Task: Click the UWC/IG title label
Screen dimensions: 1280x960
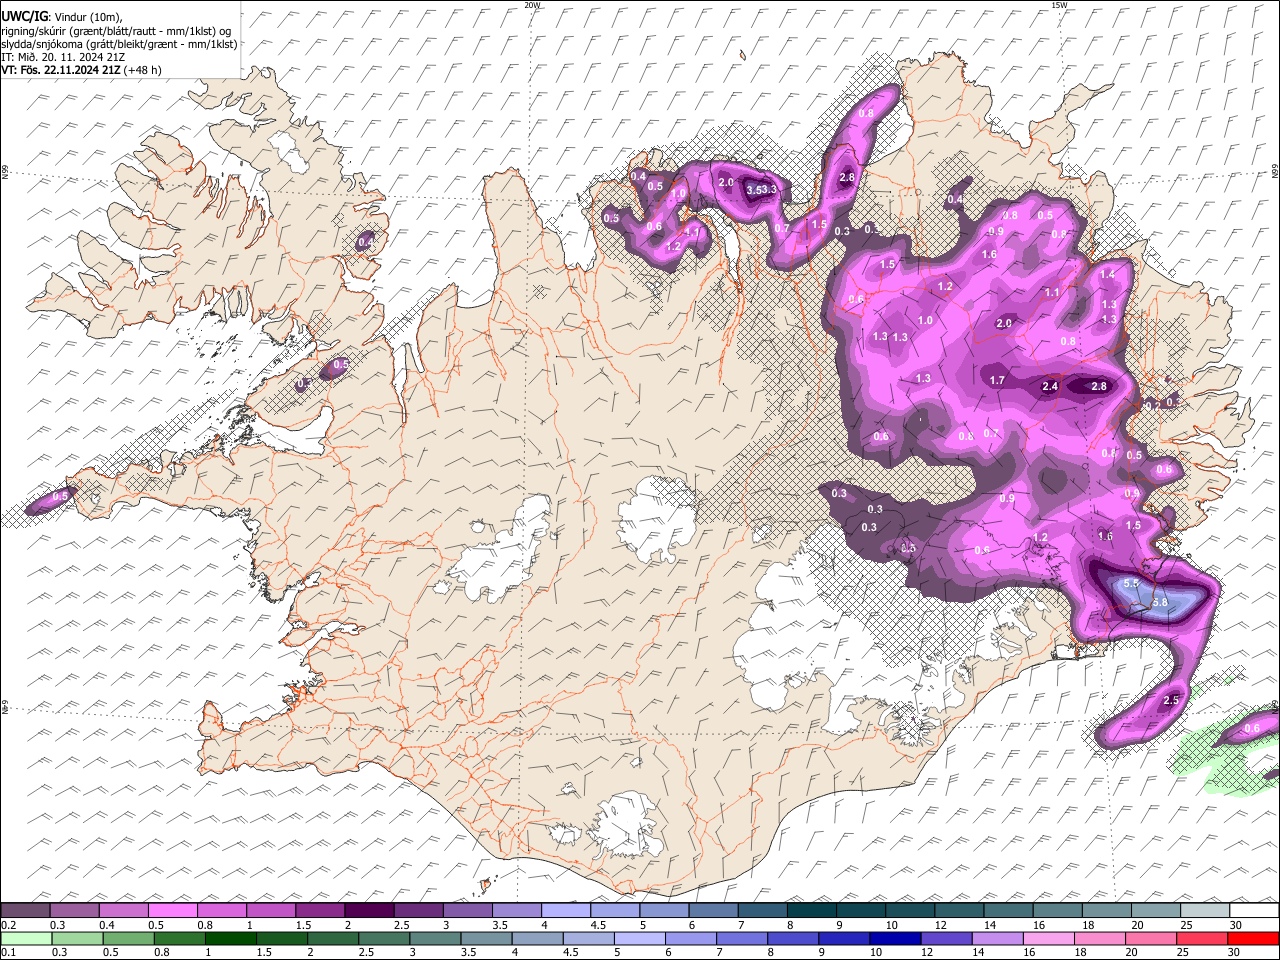Action: click(24, 15)
